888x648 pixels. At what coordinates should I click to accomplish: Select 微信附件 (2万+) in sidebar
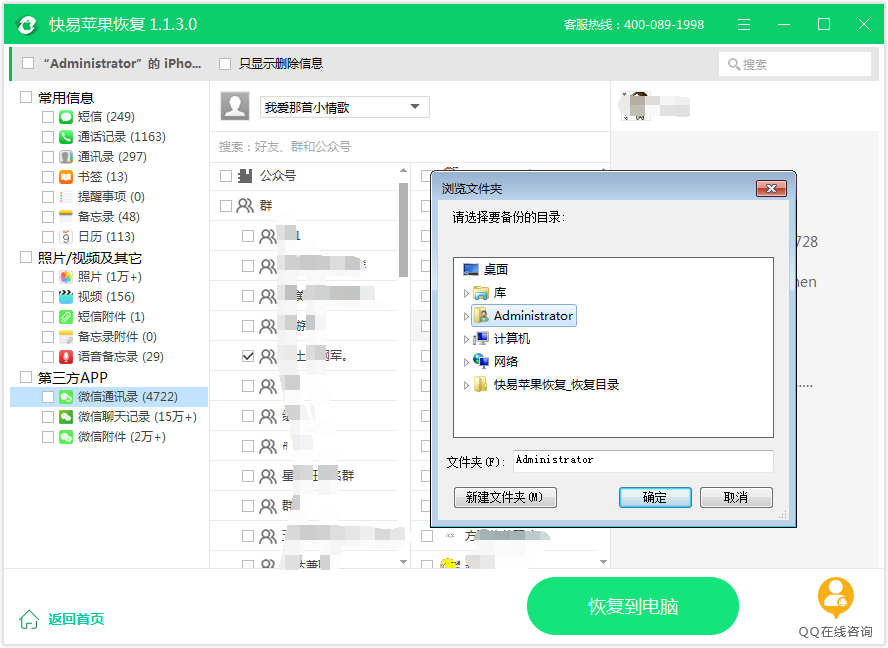[122, 437]
